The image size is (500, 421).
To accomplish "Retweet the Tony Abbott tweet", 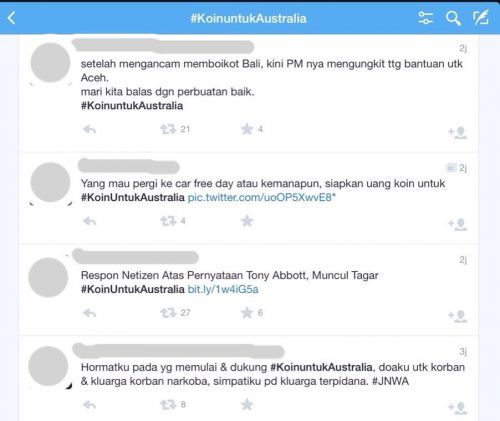I will (x=168, y=313).
